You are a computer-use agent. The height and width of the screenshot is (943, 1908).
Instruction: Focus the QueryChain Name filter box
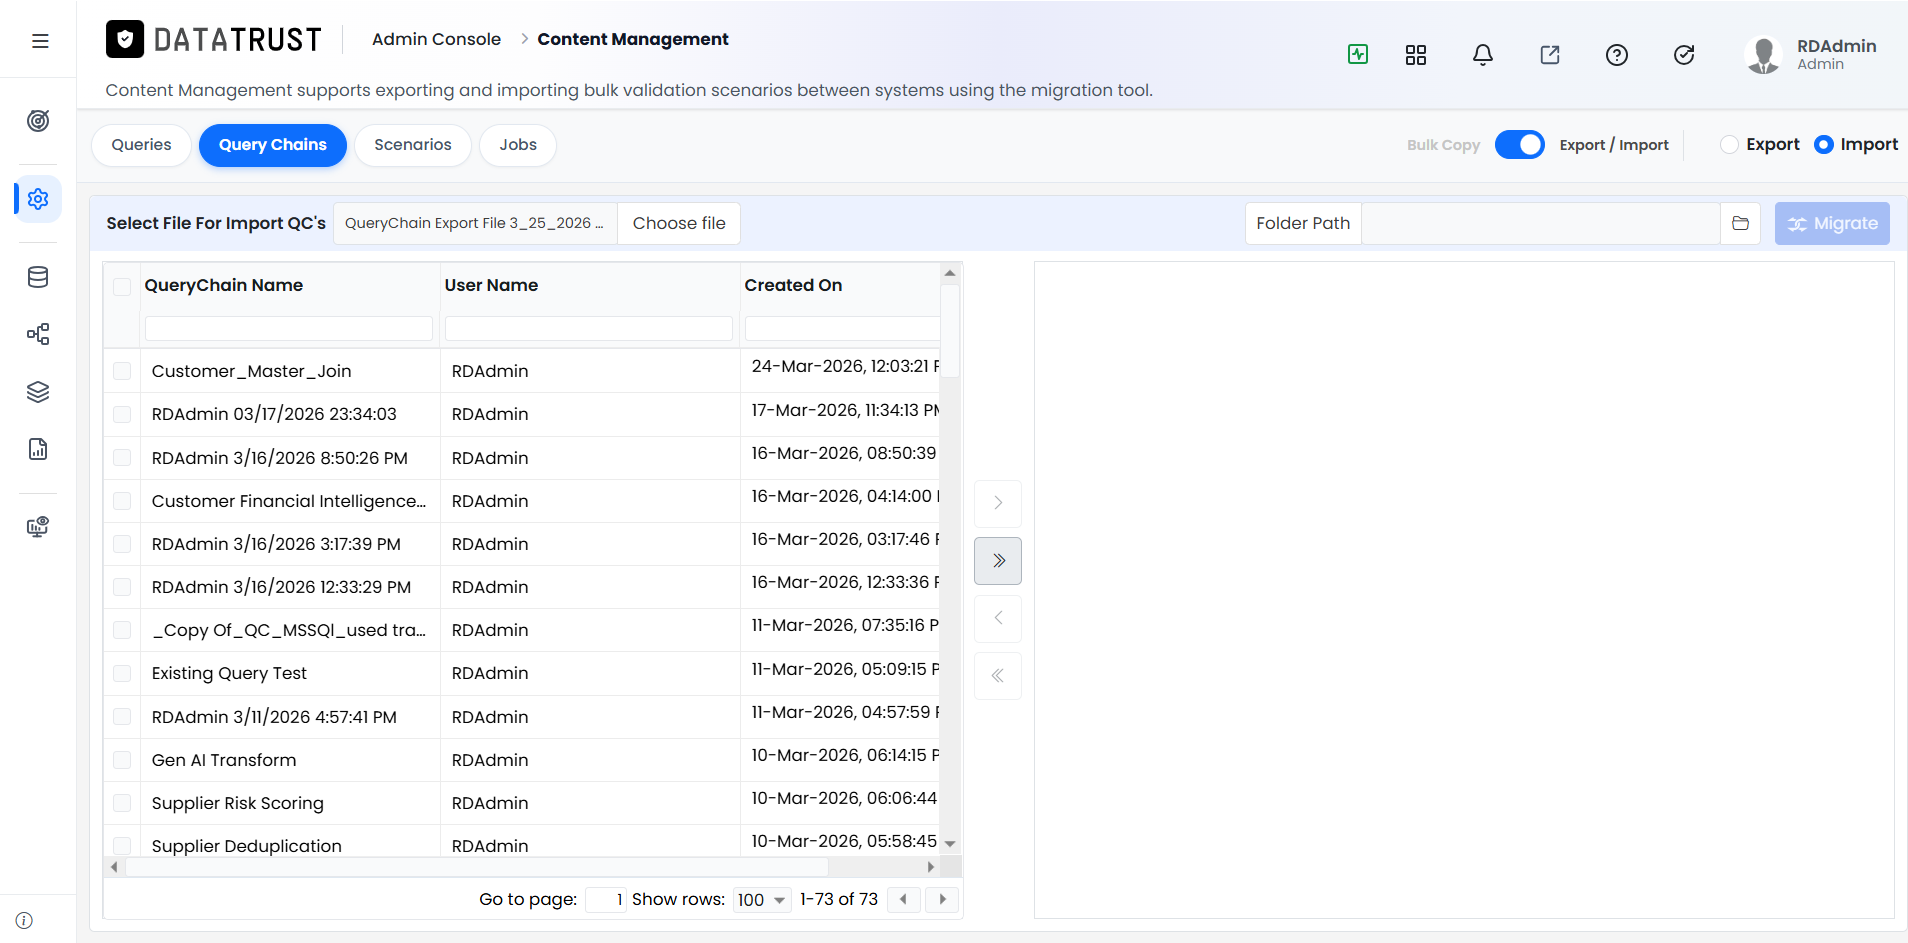coord(289,328)
